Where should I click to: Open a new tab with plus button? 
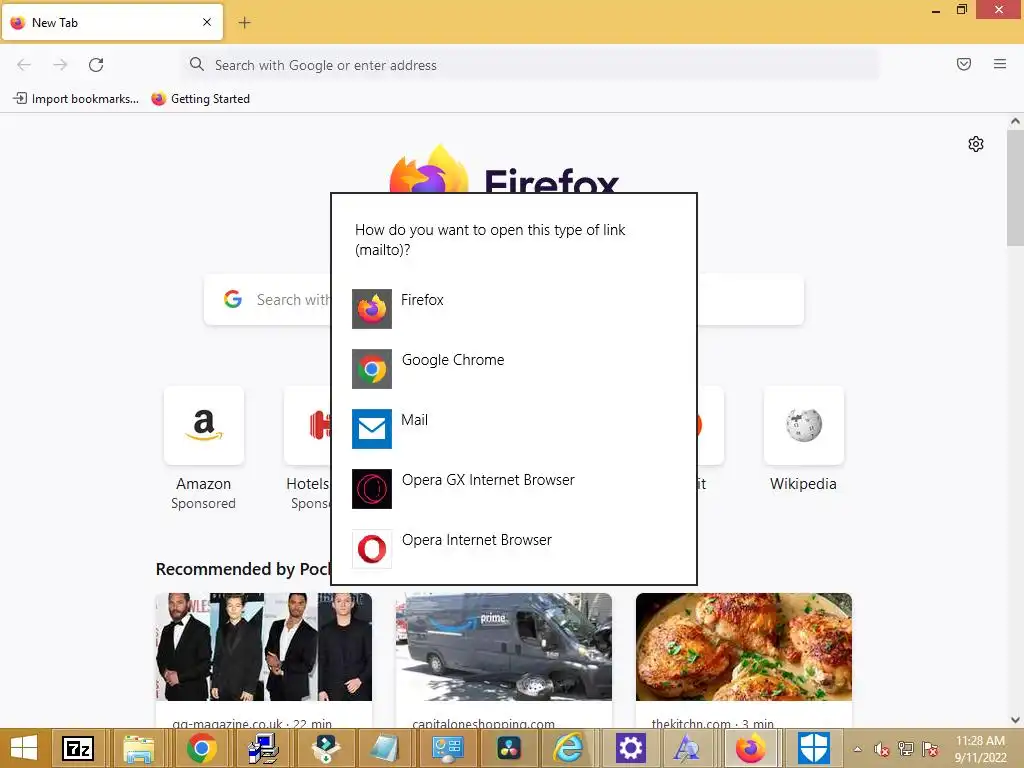(244, 23)
